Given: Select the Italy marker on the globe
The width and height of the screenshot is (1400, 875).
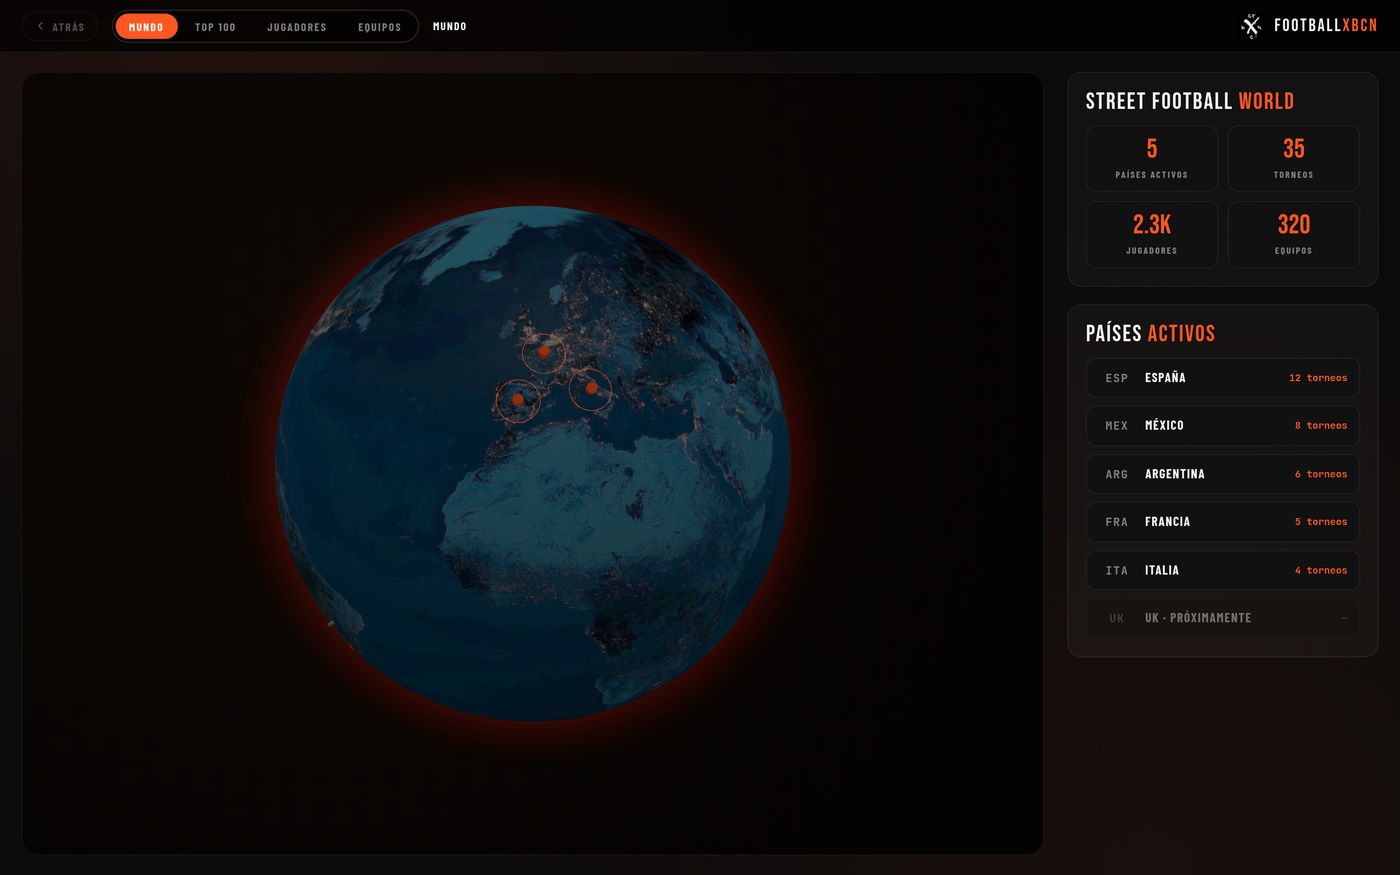Looking at the screenshot, I should [x=591, y=388].
